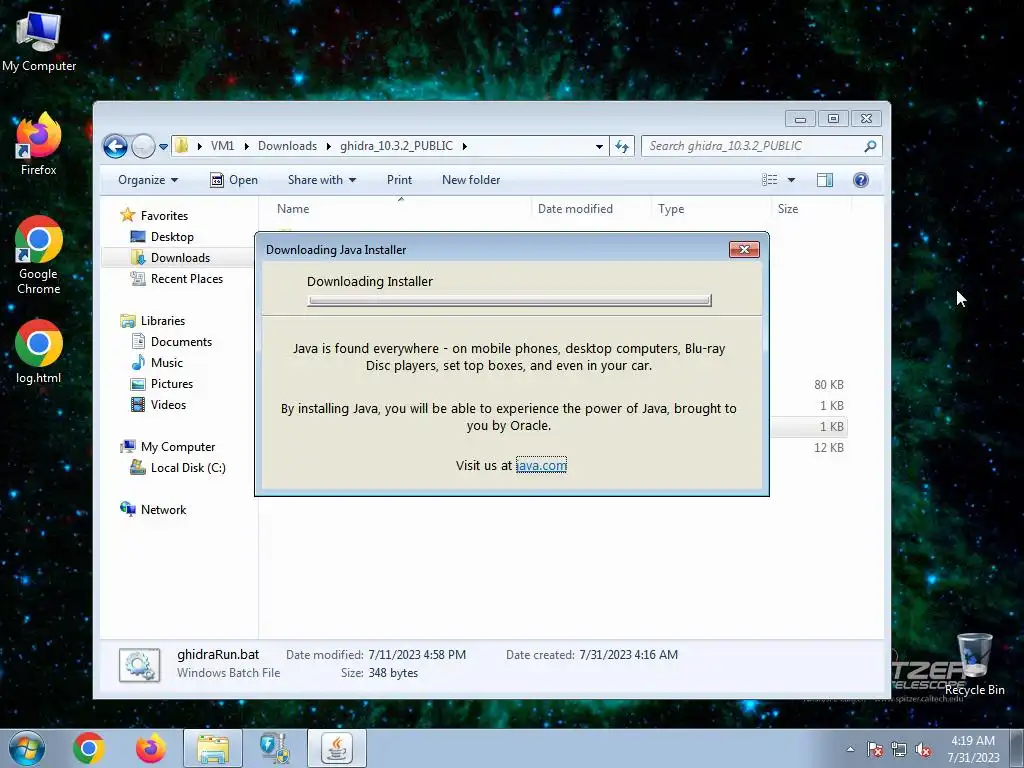Open the view options dropdown arrow
Viewport: 1024px width, 768px height.
click(x=791, y=180)
